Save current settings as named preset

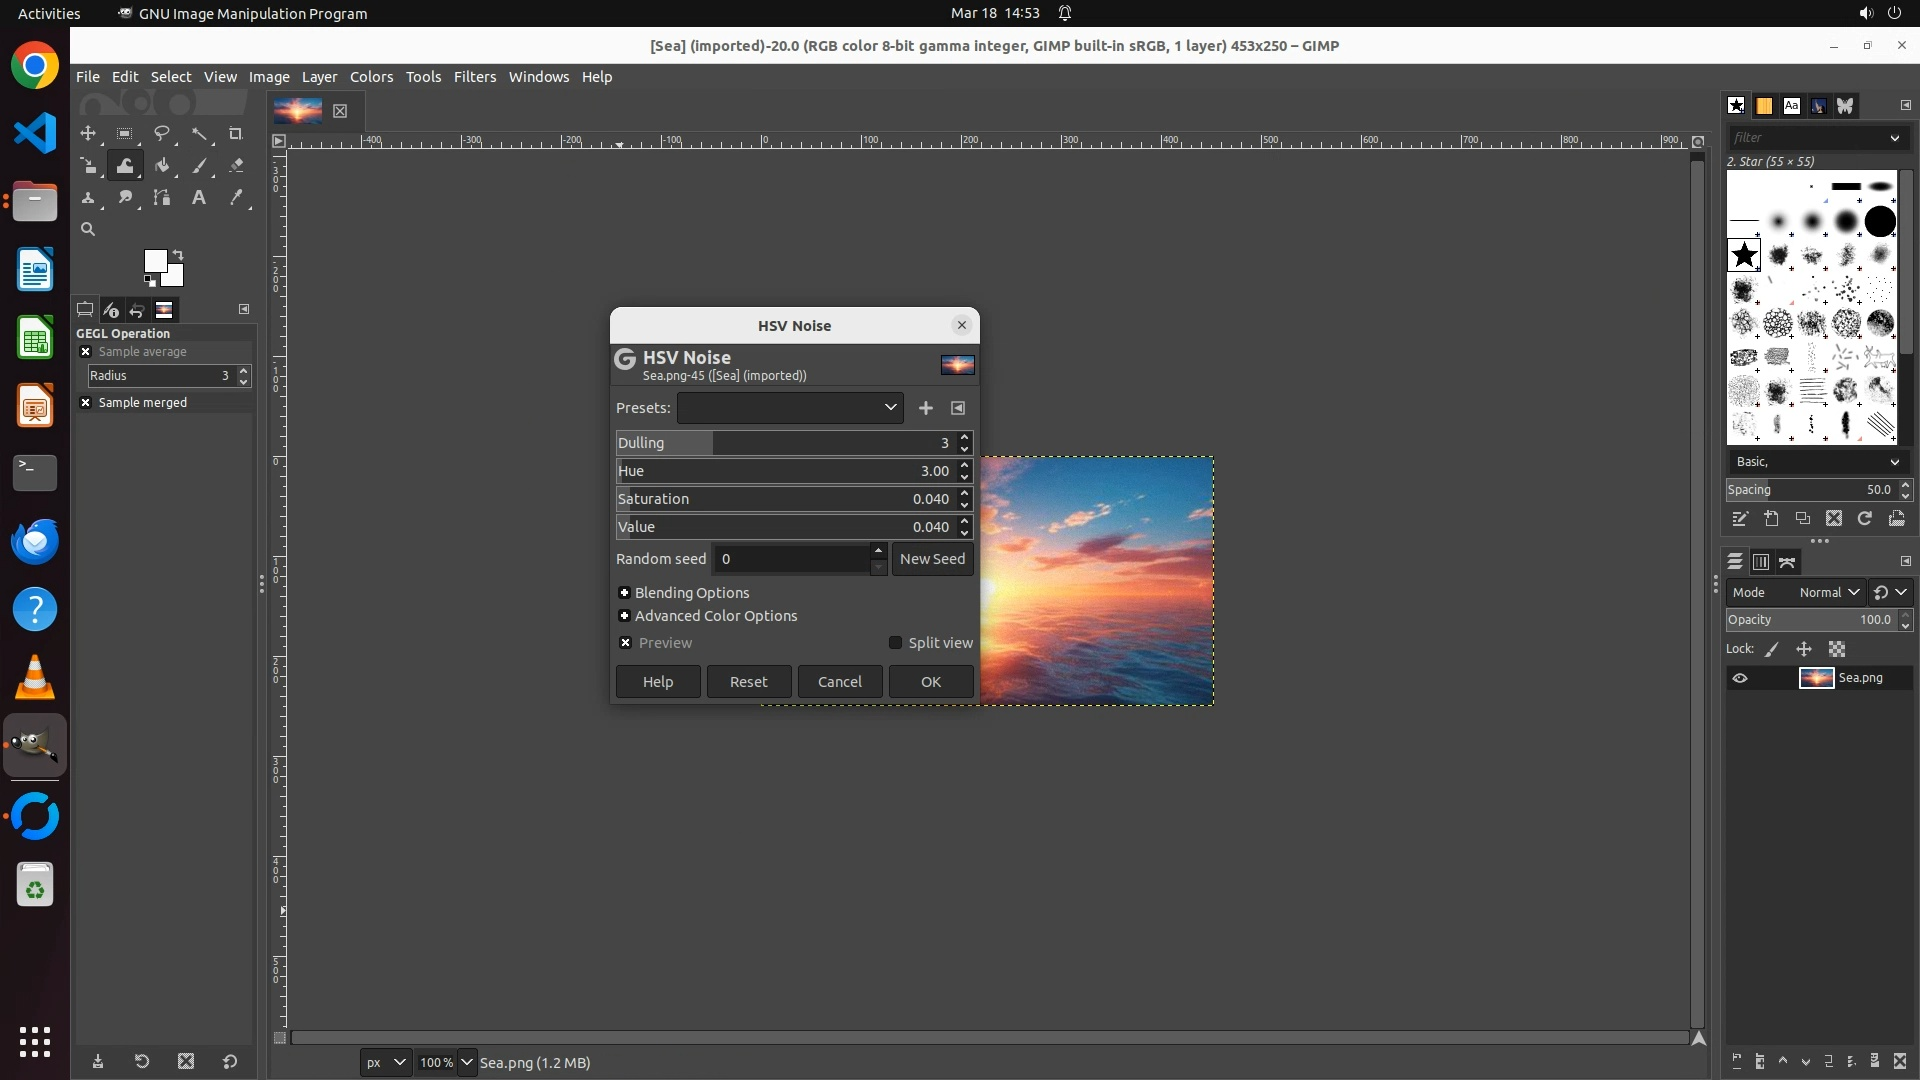[x=925, y=408]
